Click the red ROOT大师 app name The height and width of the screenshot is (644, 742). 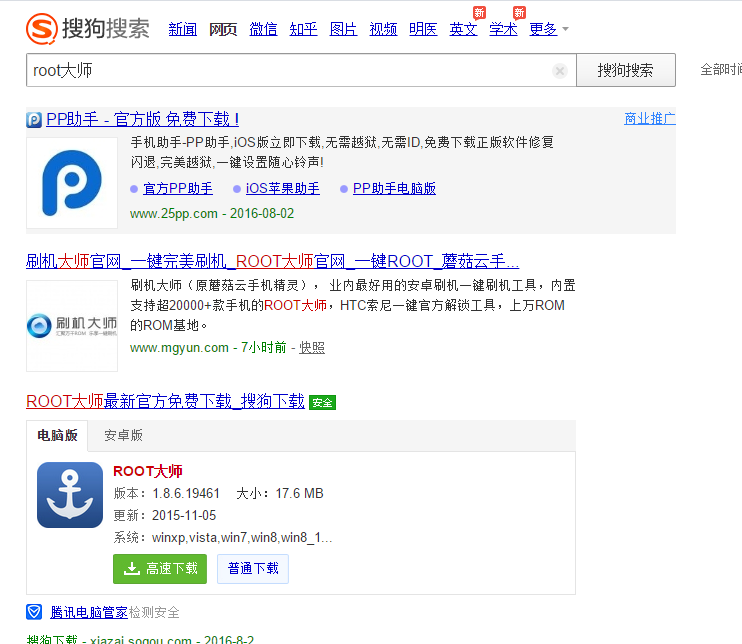[148, 471]
